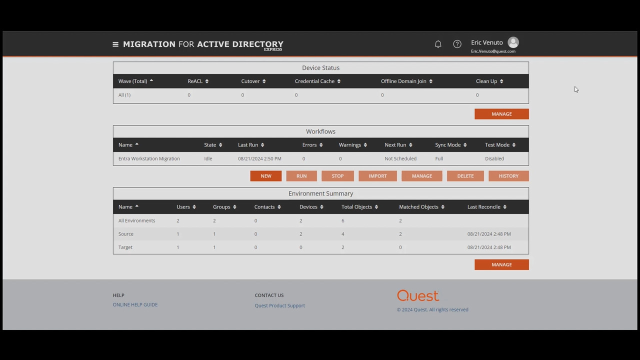640x360 pixels.
Task: Sort Workflows by Warnings column
Action: (353, 145)
